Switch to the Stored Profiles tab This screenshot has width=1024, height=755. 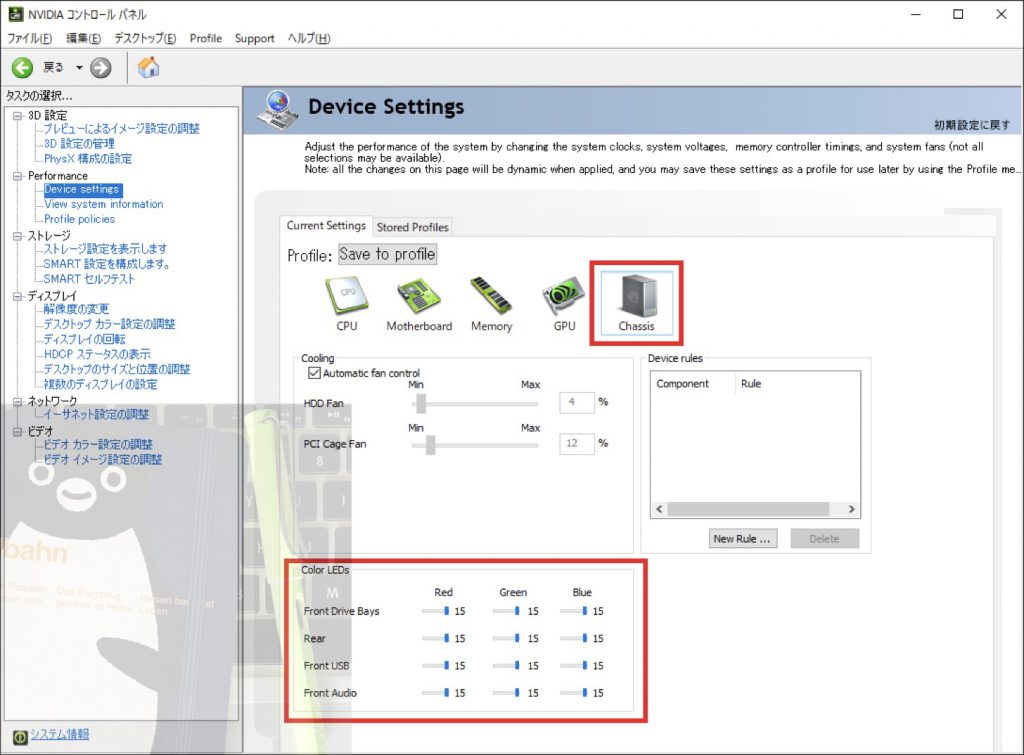pyautogui.click(x=413, y=227)
